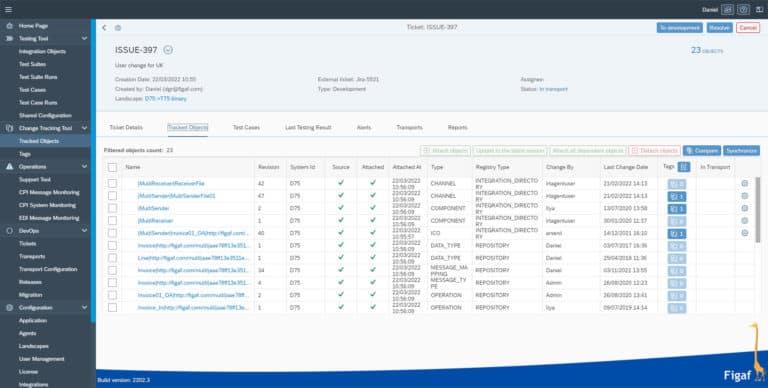Viewport: 768px width, 388px height.
Task: Open the hamburger navigation menu
Action: pos(8,9)
